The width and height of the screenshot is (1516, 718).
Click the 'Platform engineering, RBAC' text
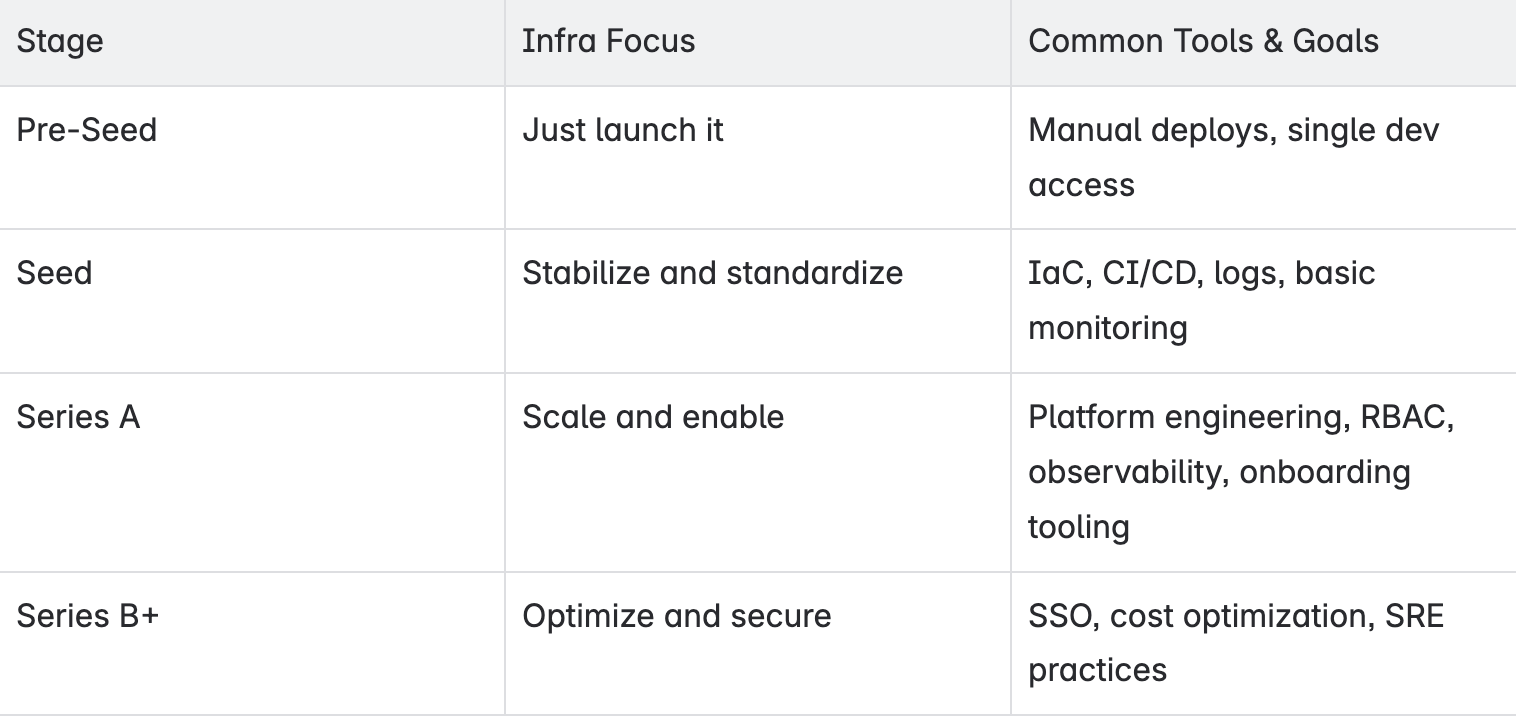(x=1241, y=417)
